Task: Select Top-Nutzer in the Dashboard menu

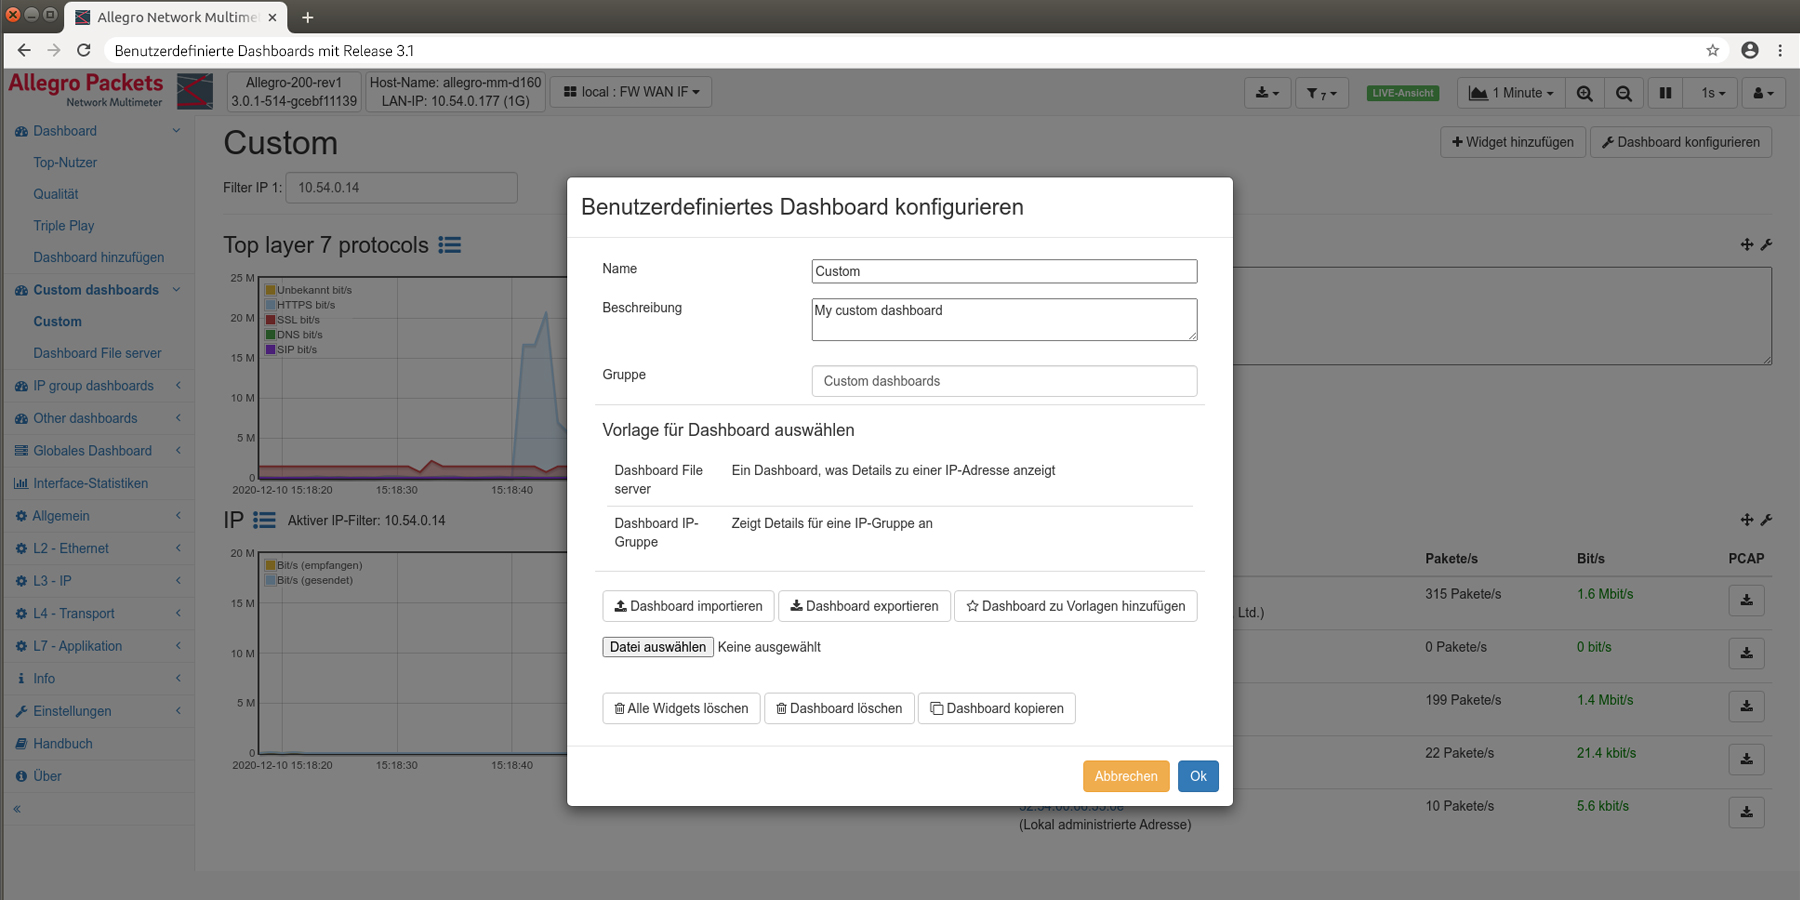Action: tap(64, 162)
